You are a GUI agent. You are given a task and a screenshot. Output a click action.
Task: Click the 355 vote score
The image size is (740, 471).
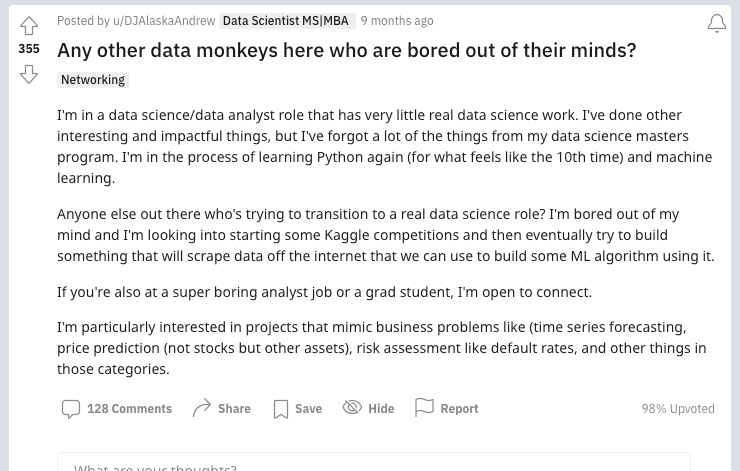click(29, 49)
